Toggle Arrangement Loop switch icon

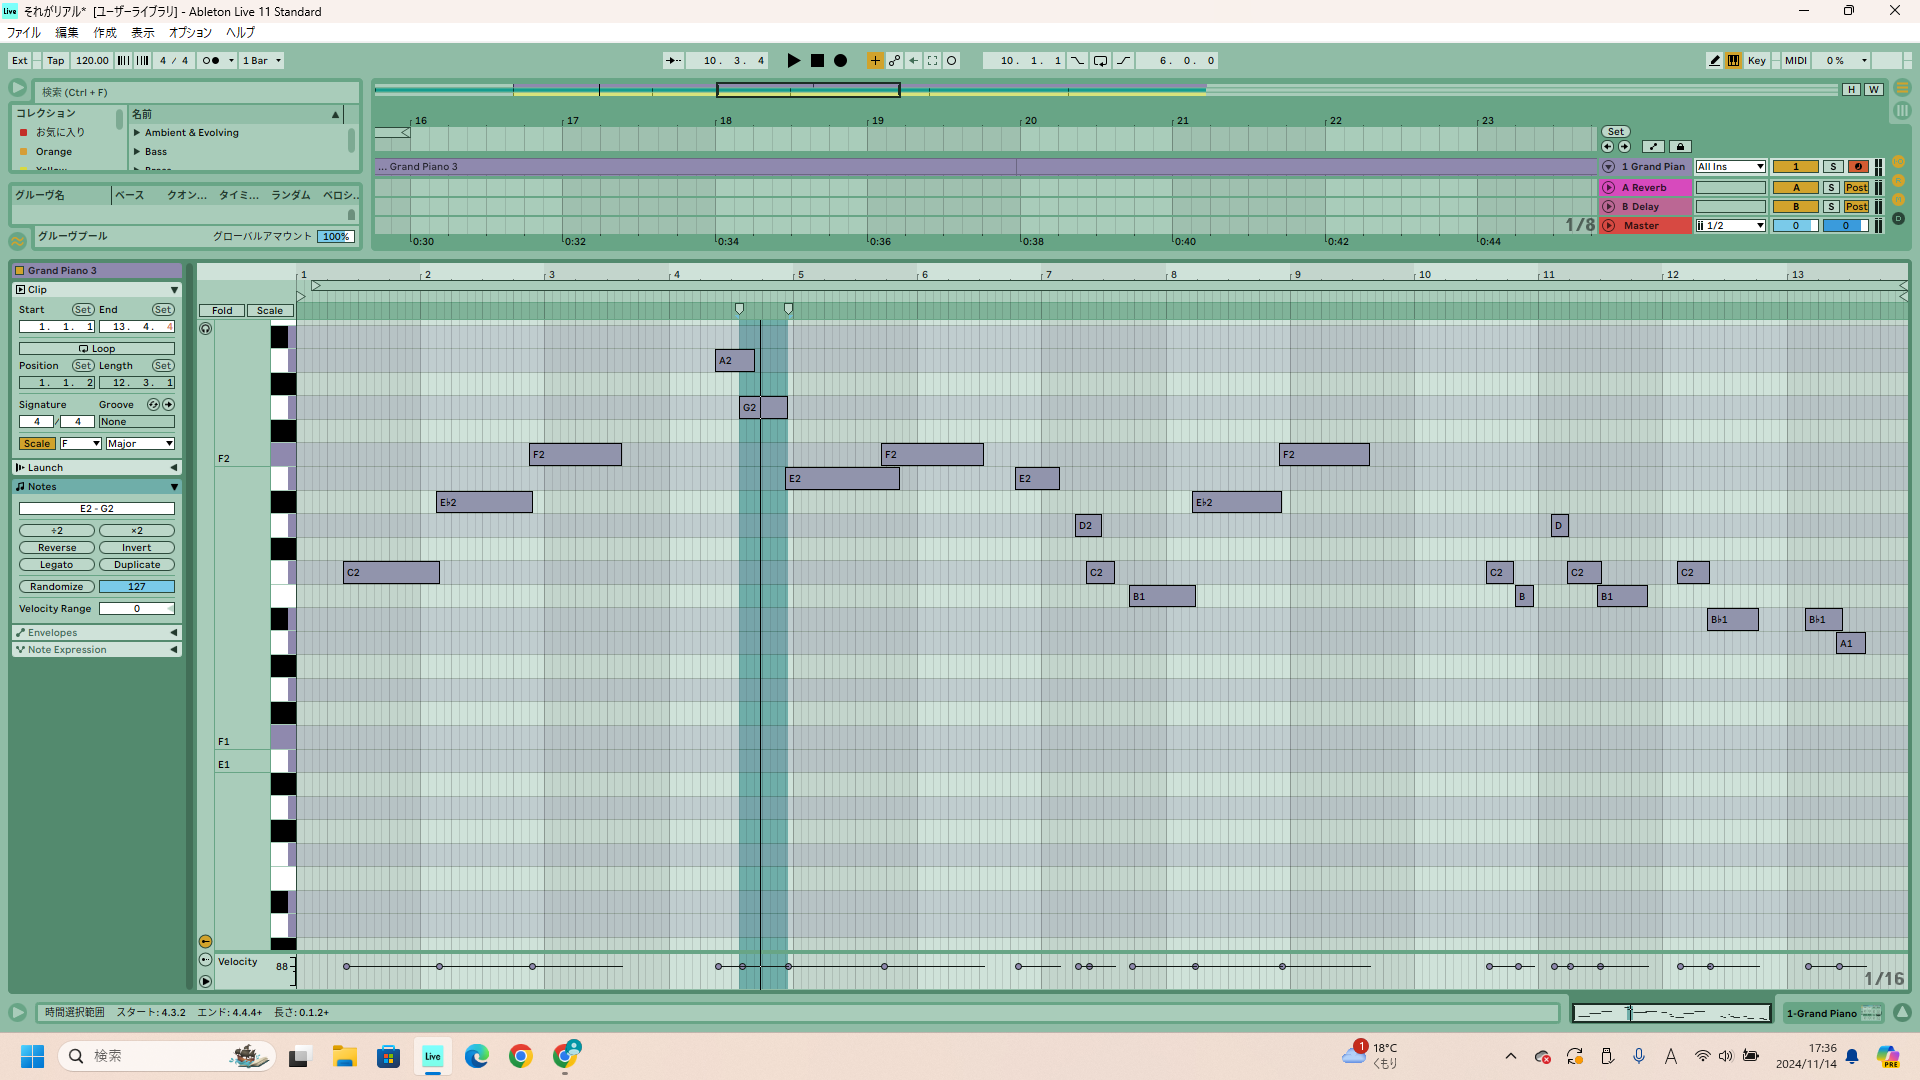1100,61
